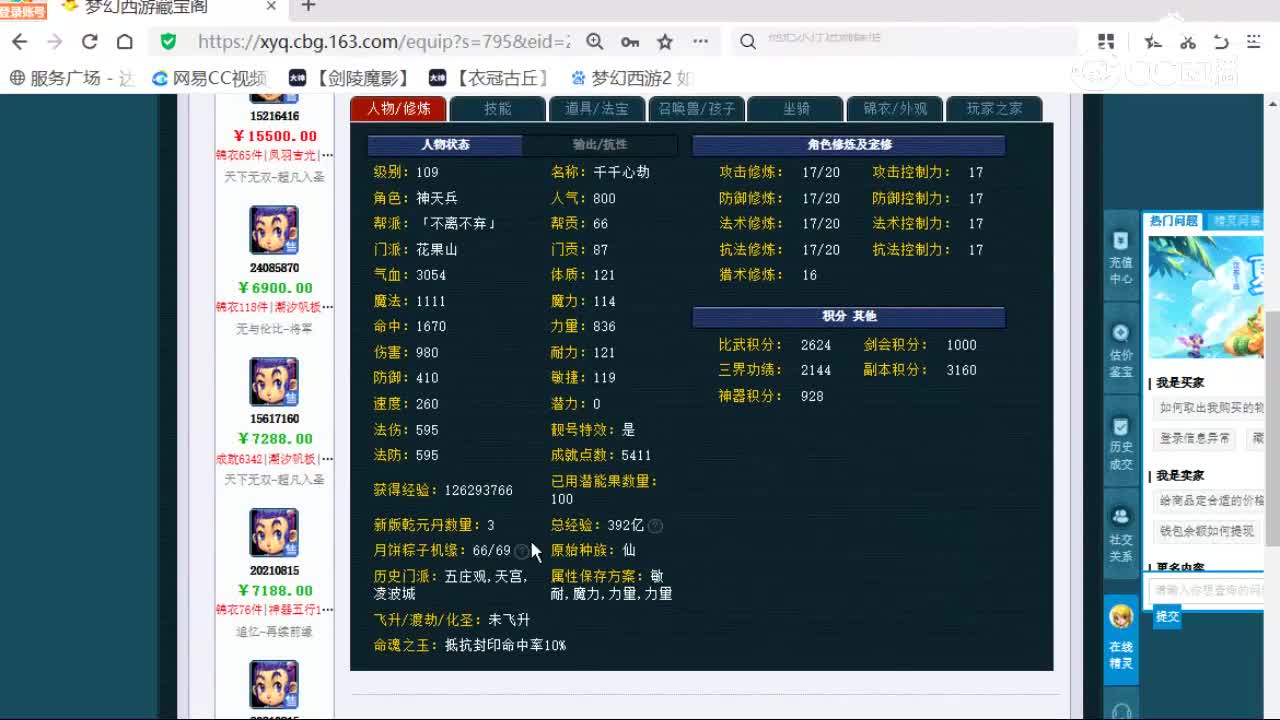Switch to the 技能 tab
The height and width of the screenshot is (720, 1280).
497,109
